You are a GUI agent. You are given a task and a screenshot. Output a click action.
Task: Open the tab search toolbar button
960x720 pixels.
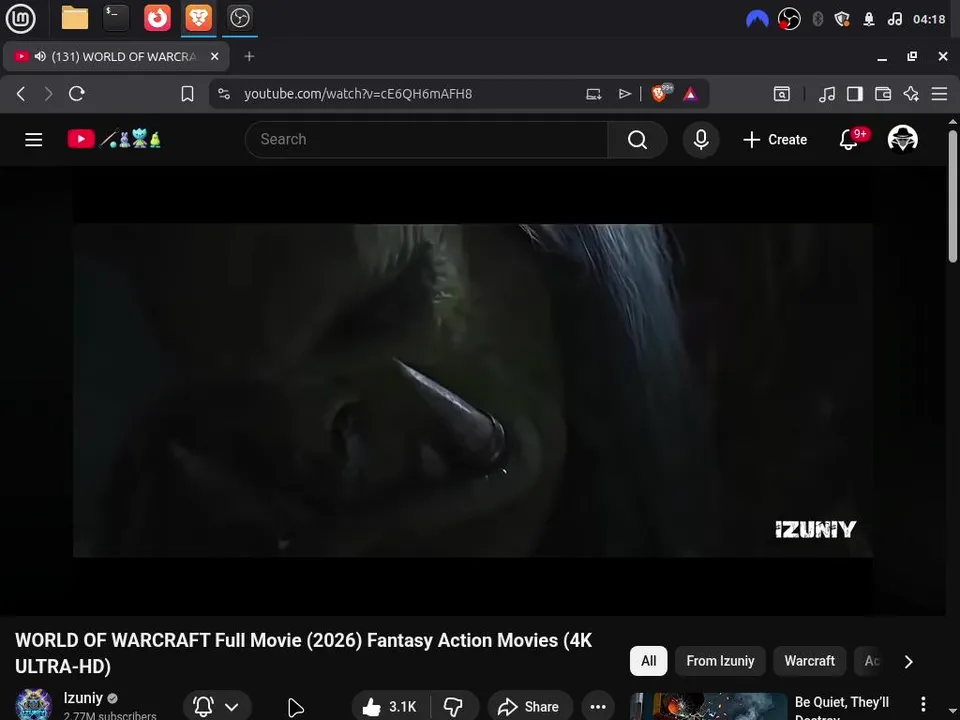coord(782,94)
